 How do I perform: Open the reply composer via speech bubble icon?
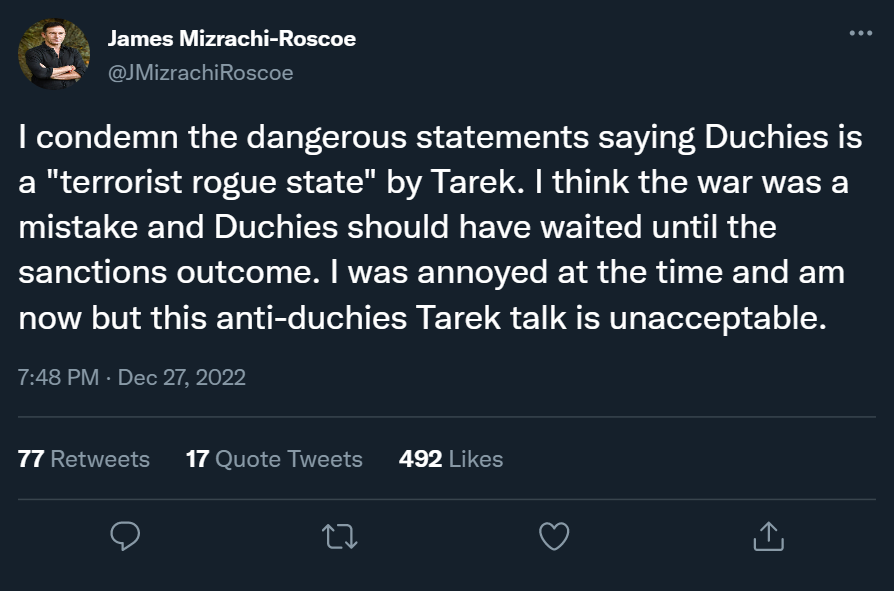[123, 538]
